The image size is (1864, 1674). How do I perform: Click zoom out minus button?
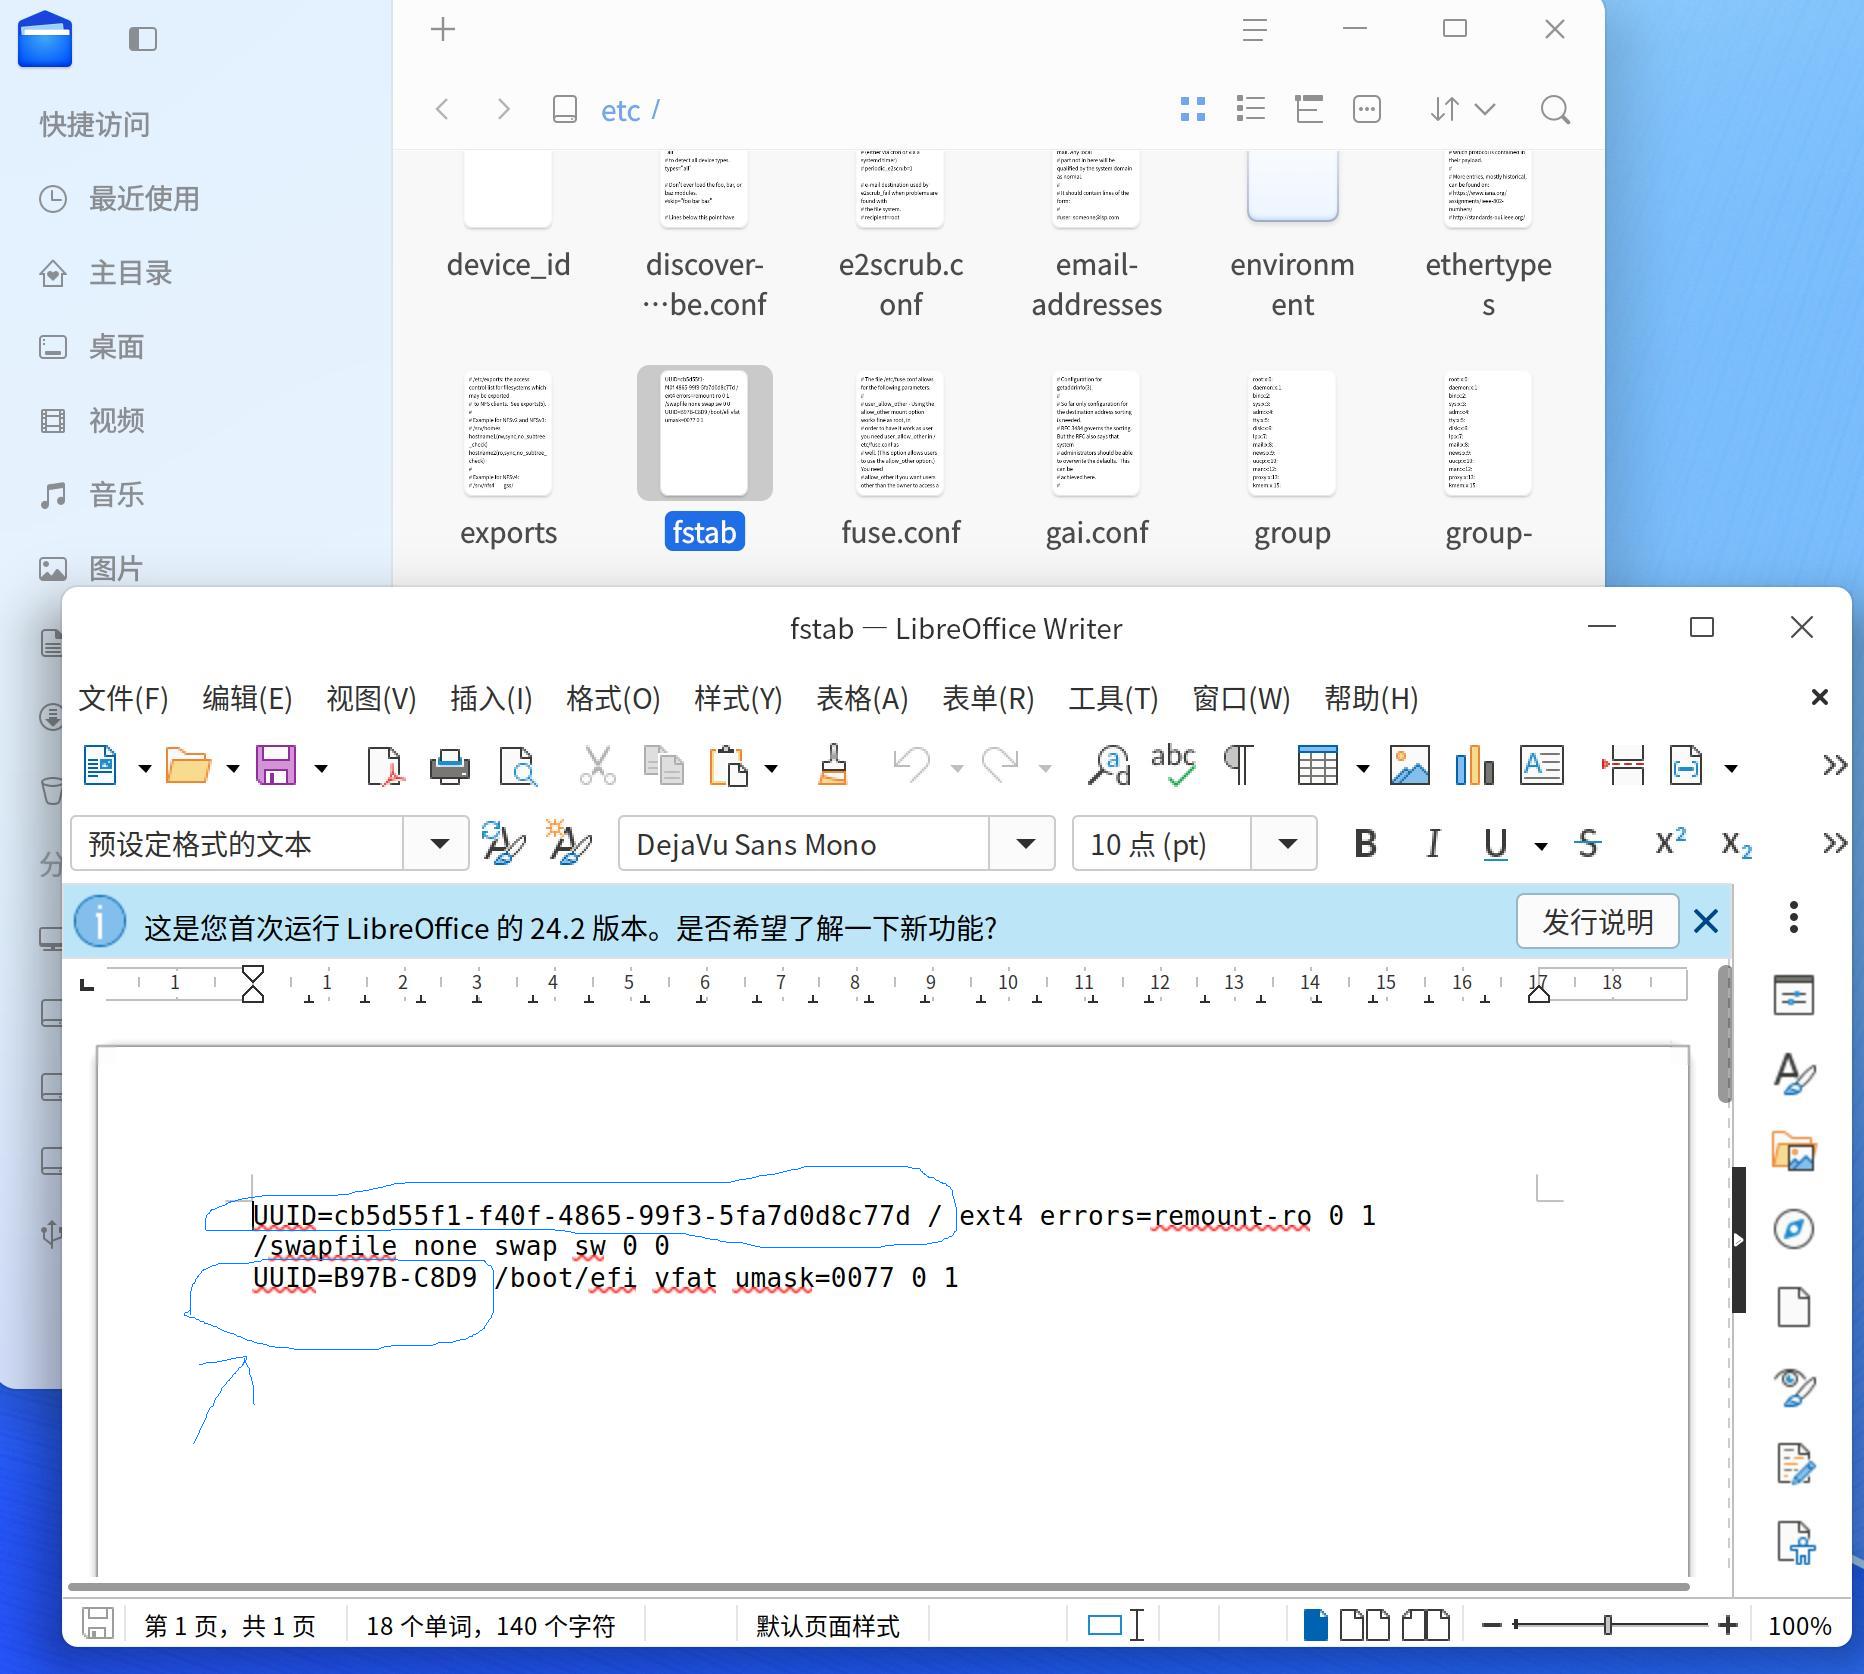point(1491,1625)
